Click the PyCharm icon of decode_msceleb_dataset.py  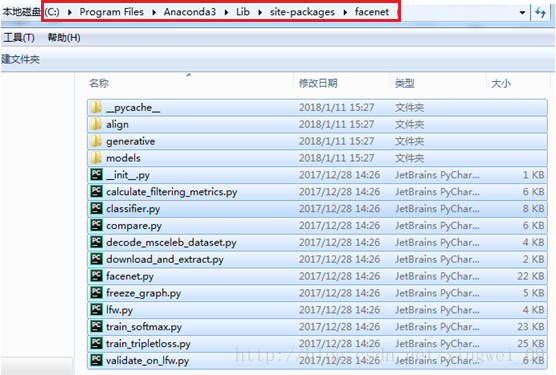click(96, 242)
